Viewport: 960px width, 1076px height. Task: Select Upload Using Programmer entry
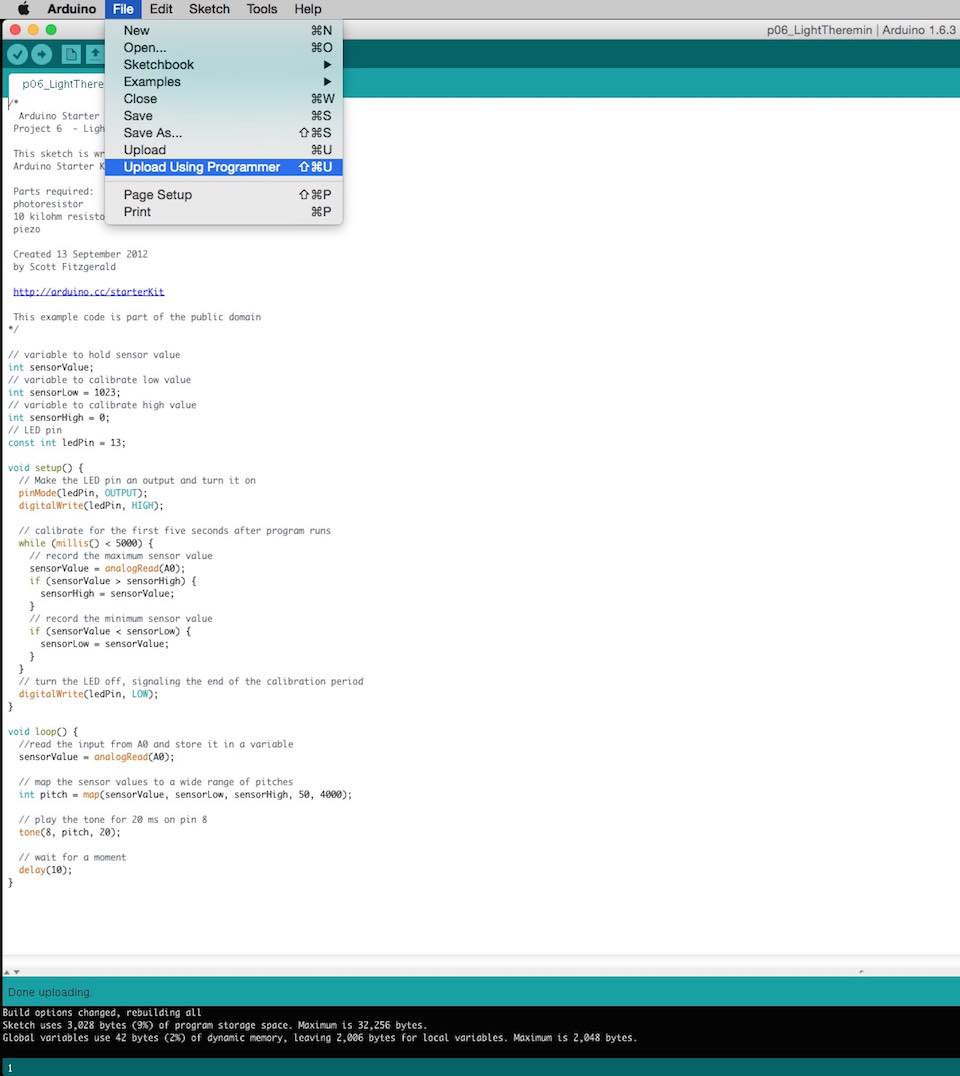[x=224, y=167]
